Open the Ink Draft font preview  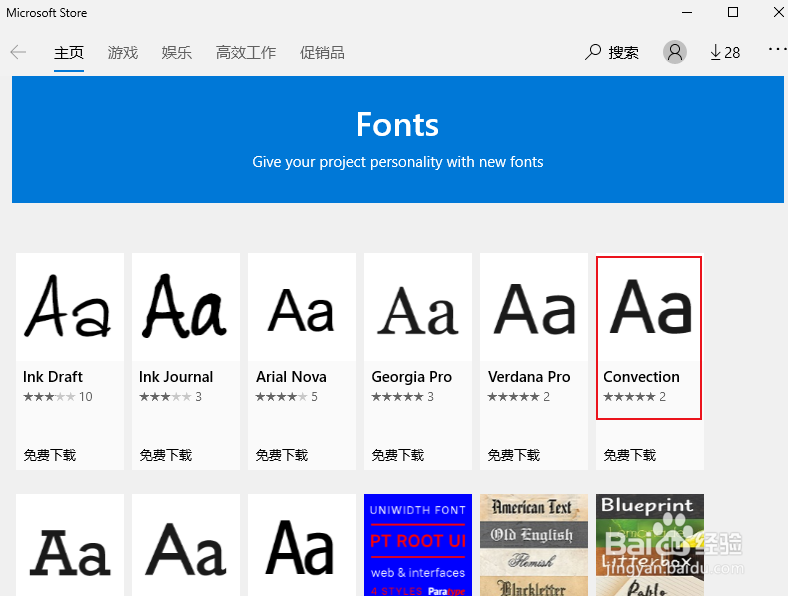(x=70, y=307)
